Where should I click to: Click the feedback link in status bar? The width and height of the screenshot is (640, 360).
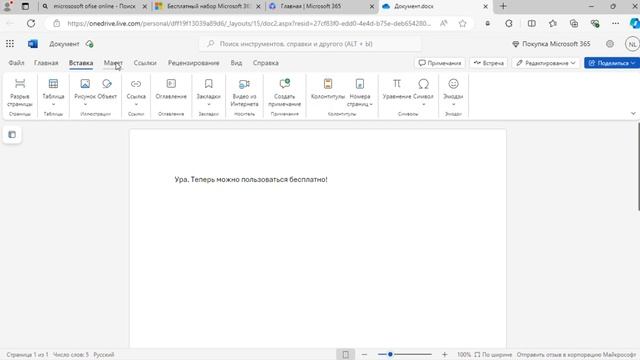click(576, 355)
